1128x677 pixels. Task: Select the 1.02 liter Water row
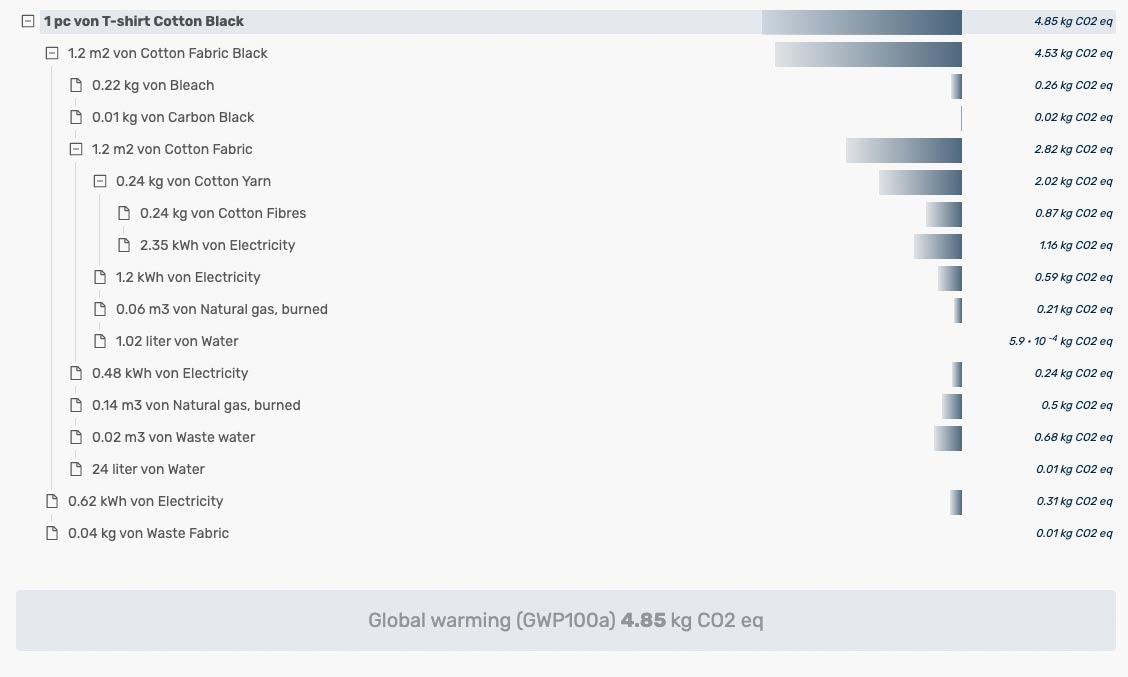point(177,341)
